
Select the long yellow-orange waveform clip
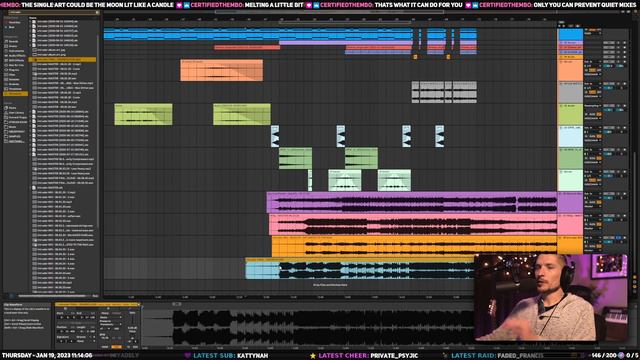point(415,246)
